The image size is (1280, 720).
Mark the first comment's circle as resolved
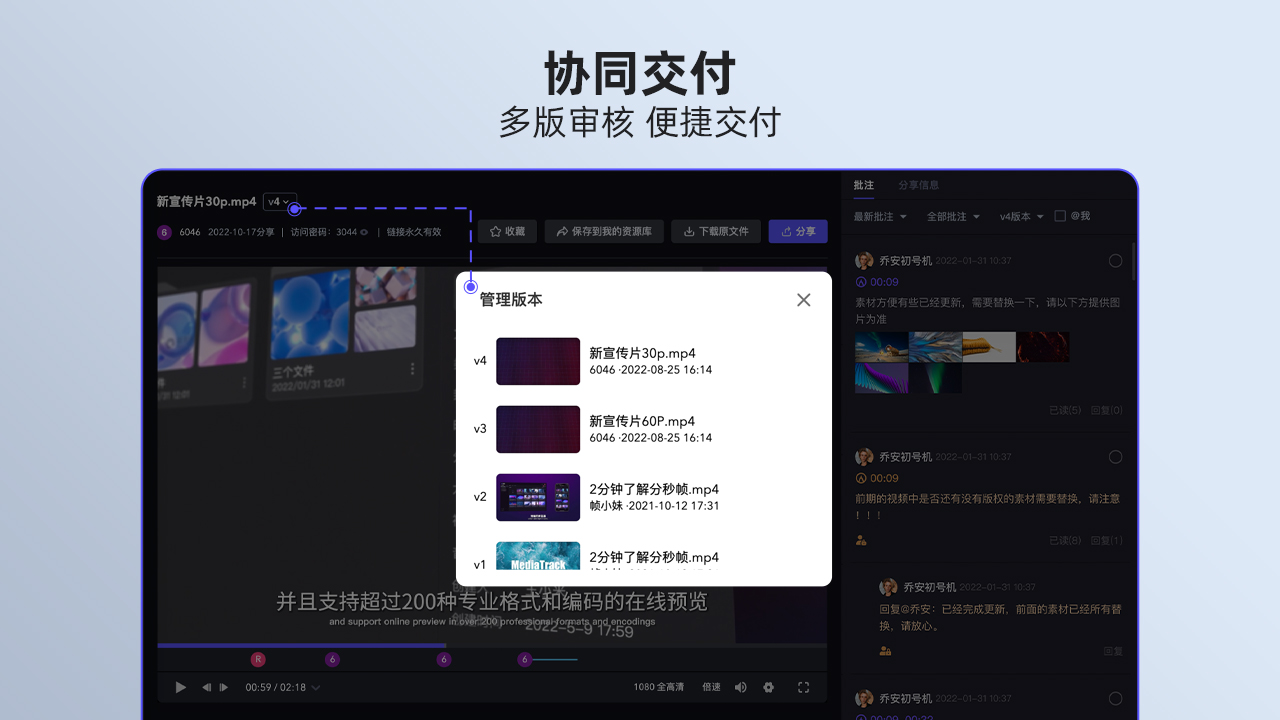[1115, 260]
